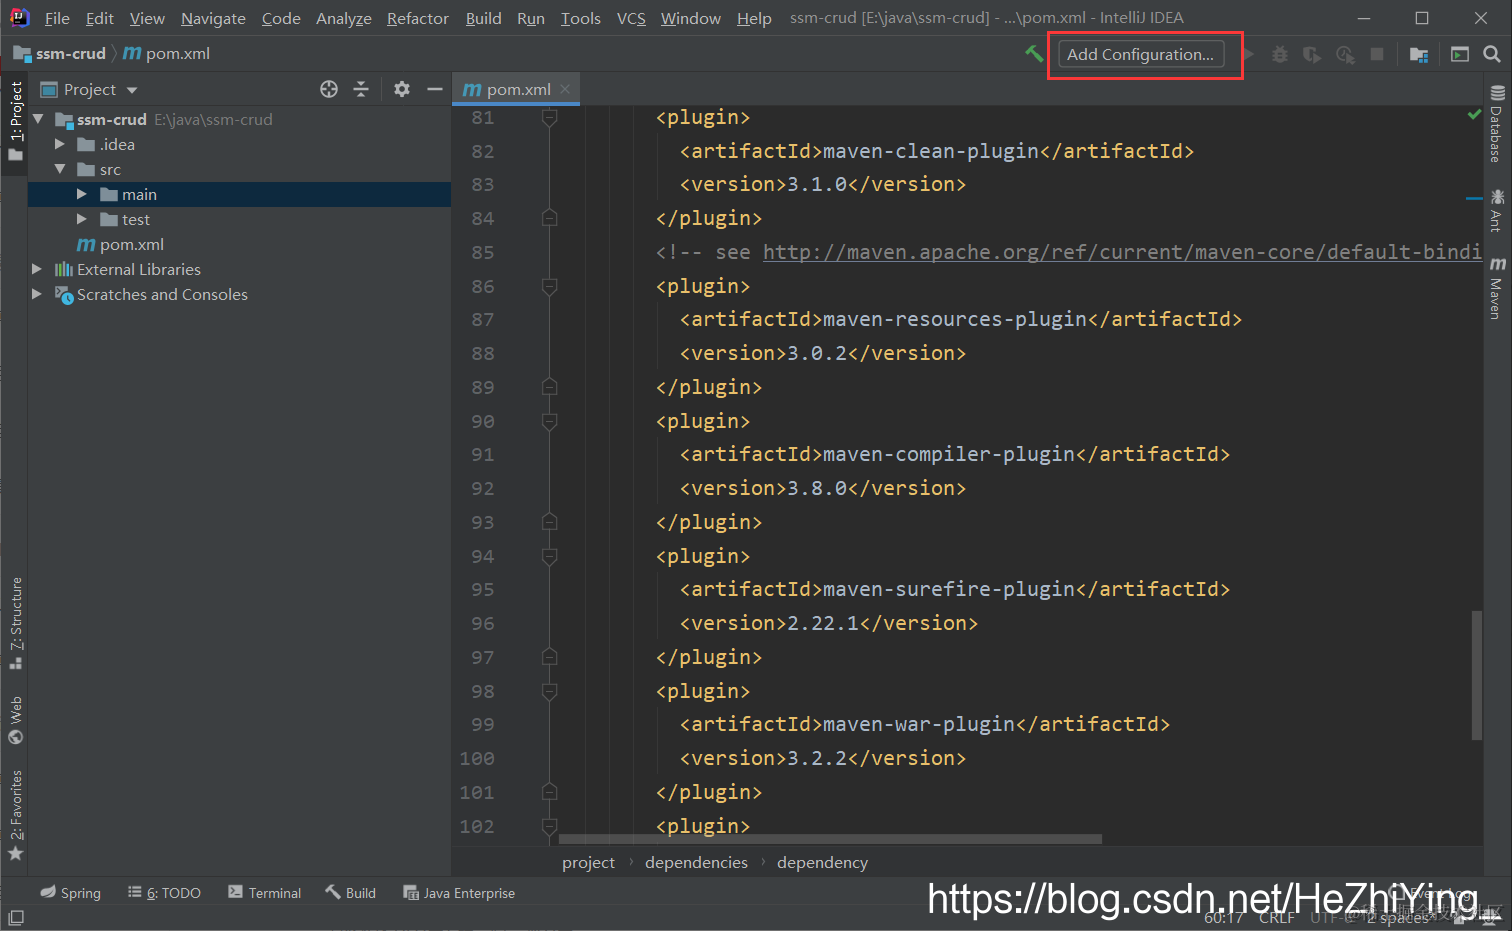The height and width of the screenshot is (931, 1512).
Task: Expand Scratches and Consoles node
Action: pos(37,294)
